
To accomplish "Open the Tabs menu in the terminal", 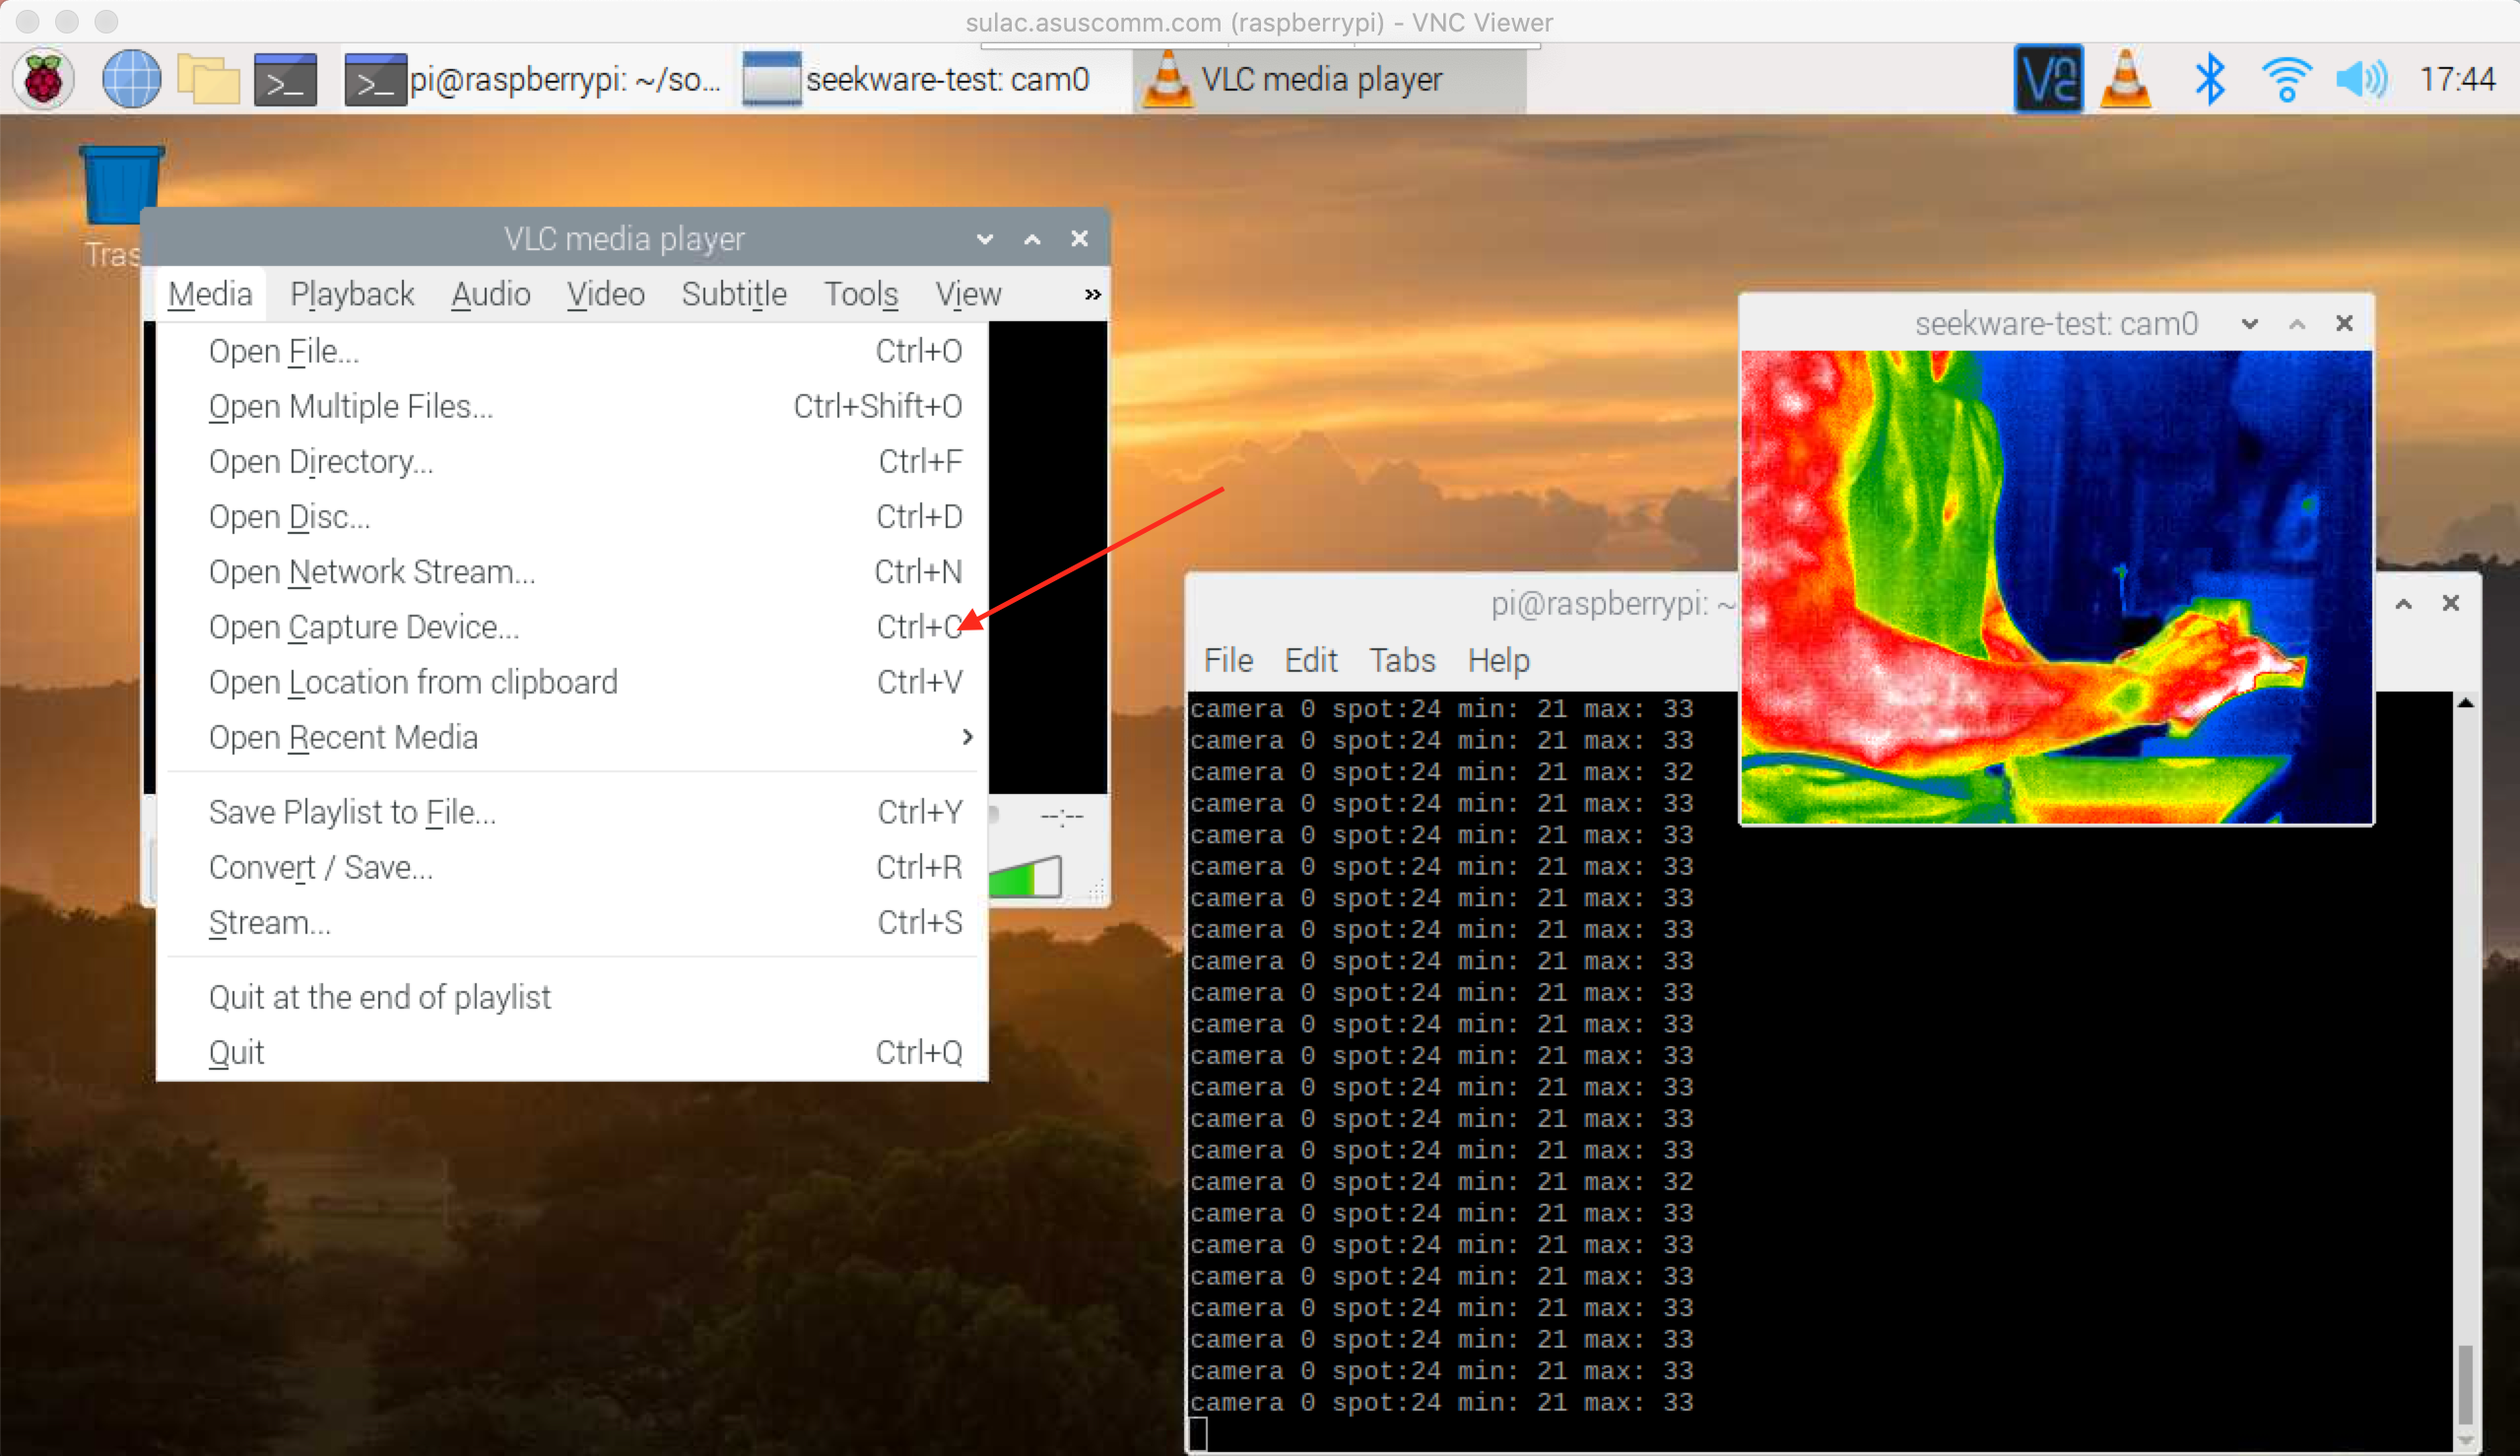I will (1402, 660).
